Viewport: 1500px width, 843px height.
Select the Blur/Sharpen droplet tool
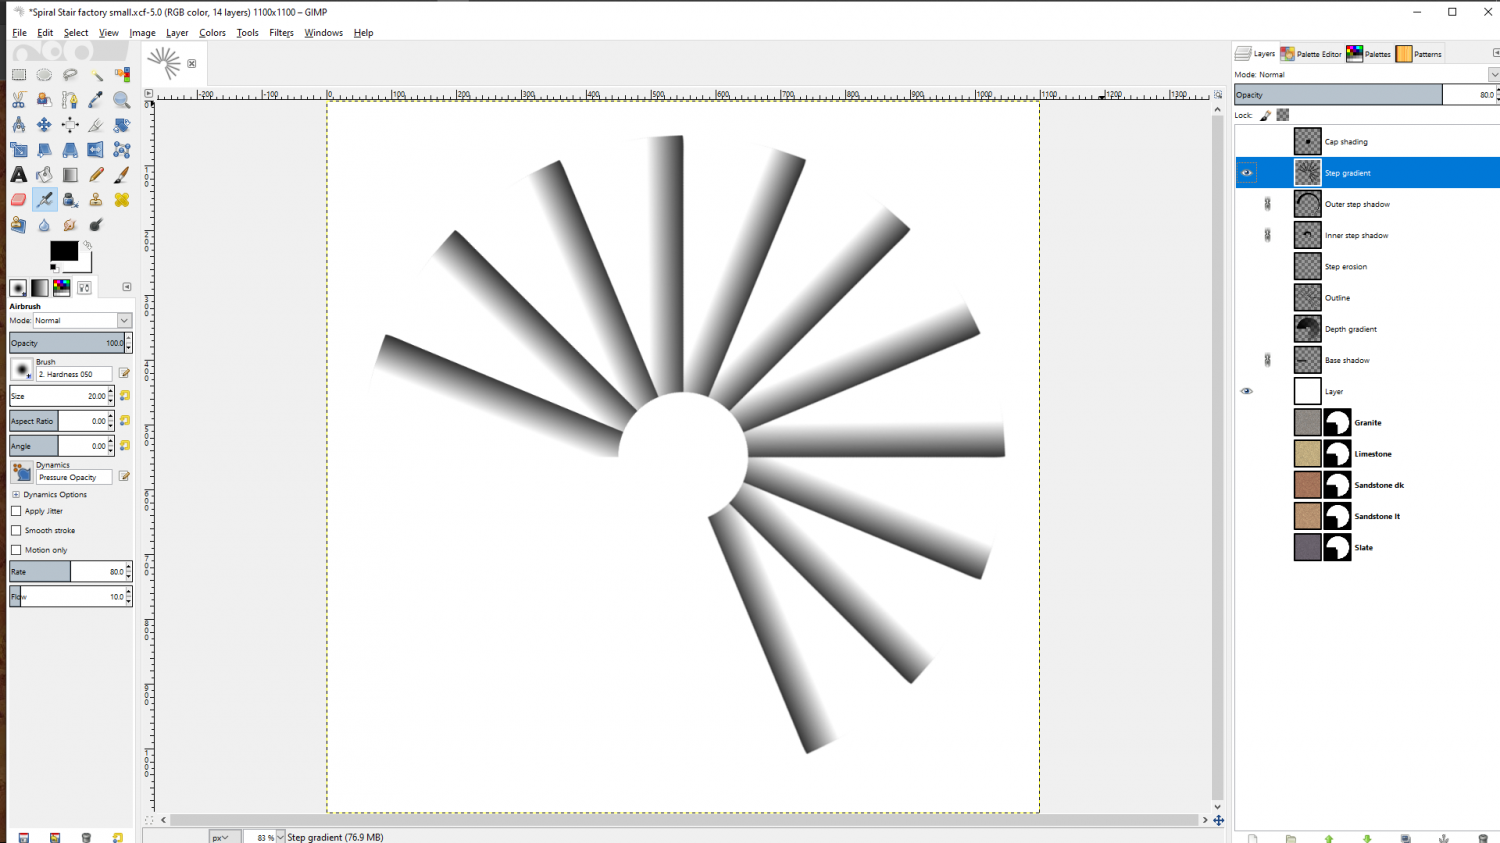[44, 225]
